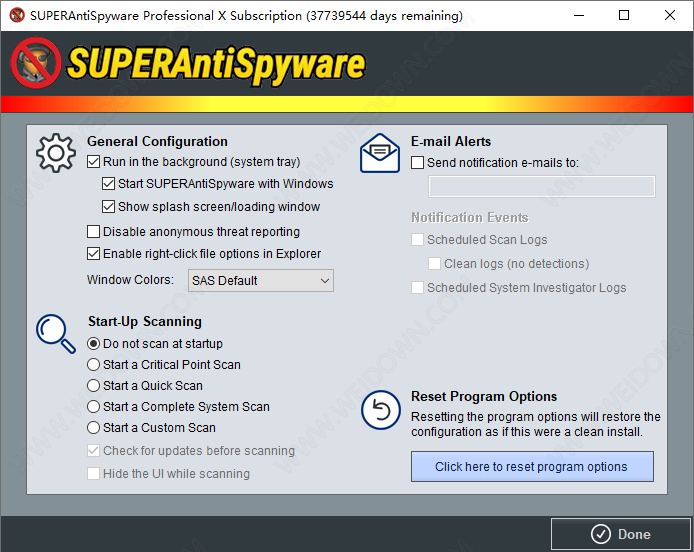Screen dimensions: 694x552
Task: Select Do not scan at startup
Action: [93, 344]
